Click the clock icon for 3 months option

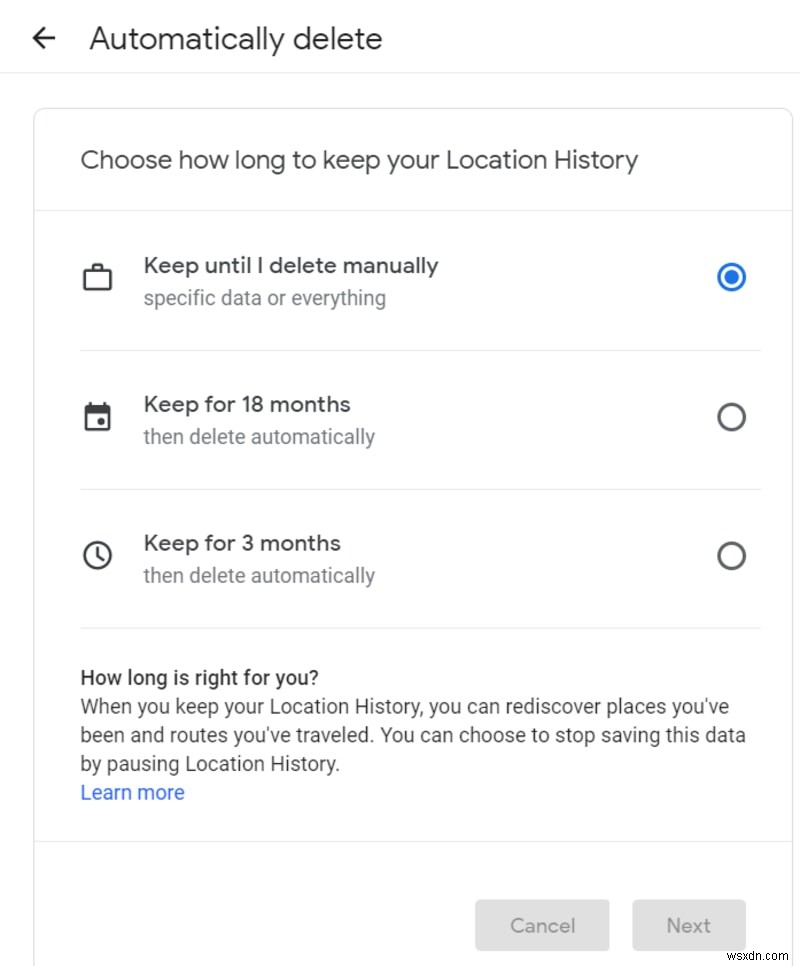click(97, 555)
